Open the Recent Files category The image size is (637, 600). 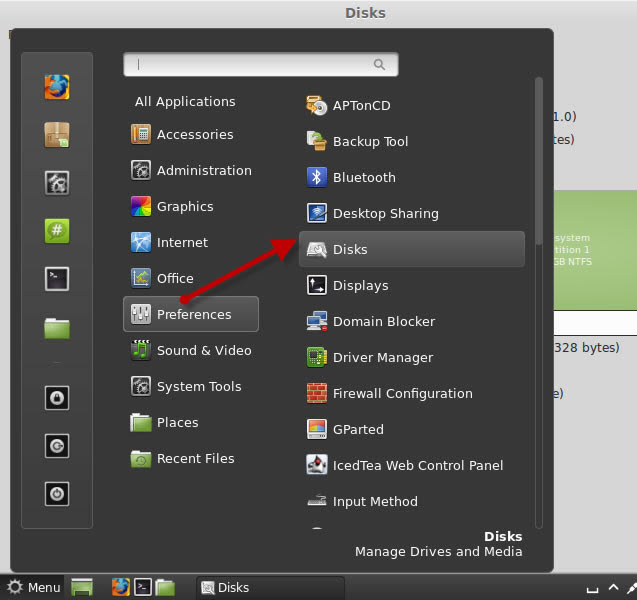point(191,458)
